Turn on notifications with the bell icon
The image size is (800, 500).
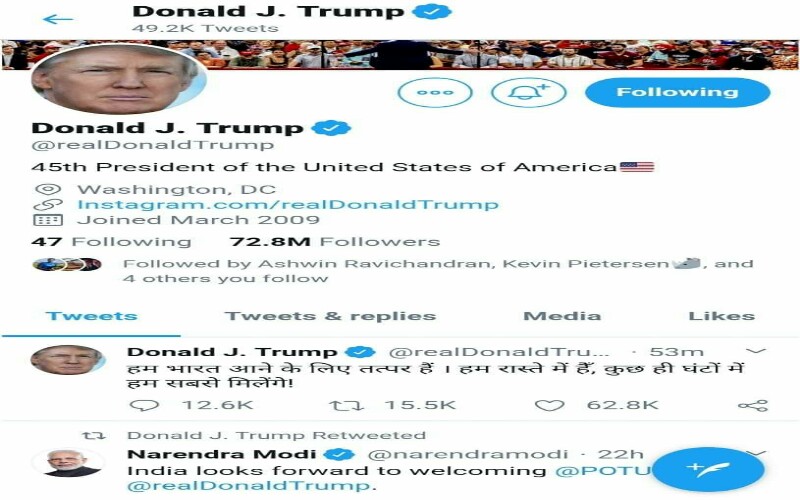529,92
